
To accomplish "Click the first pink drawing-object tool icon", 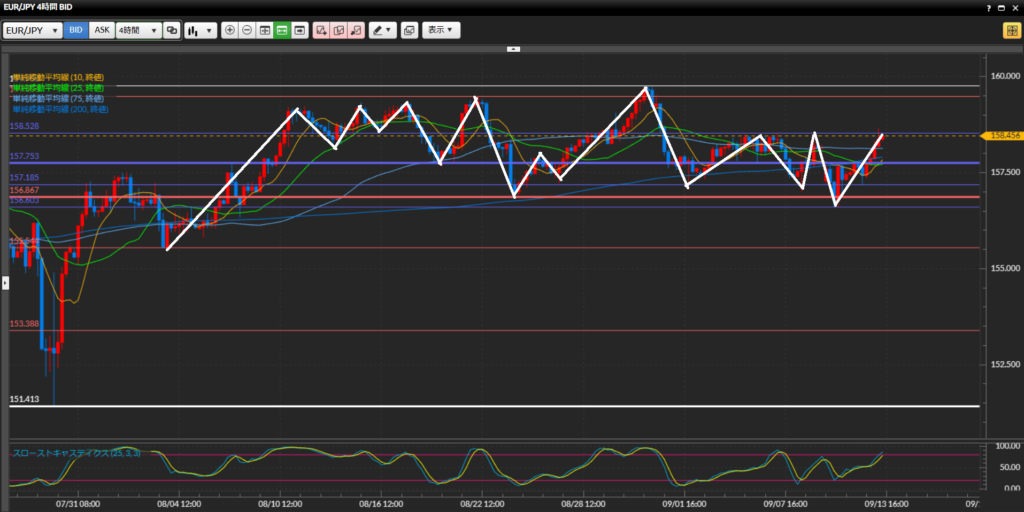I will tap(321, 30).
